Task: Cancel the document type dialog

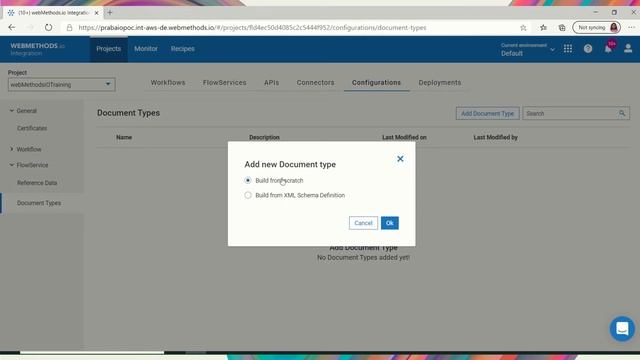Action: (x=363, y=223)
